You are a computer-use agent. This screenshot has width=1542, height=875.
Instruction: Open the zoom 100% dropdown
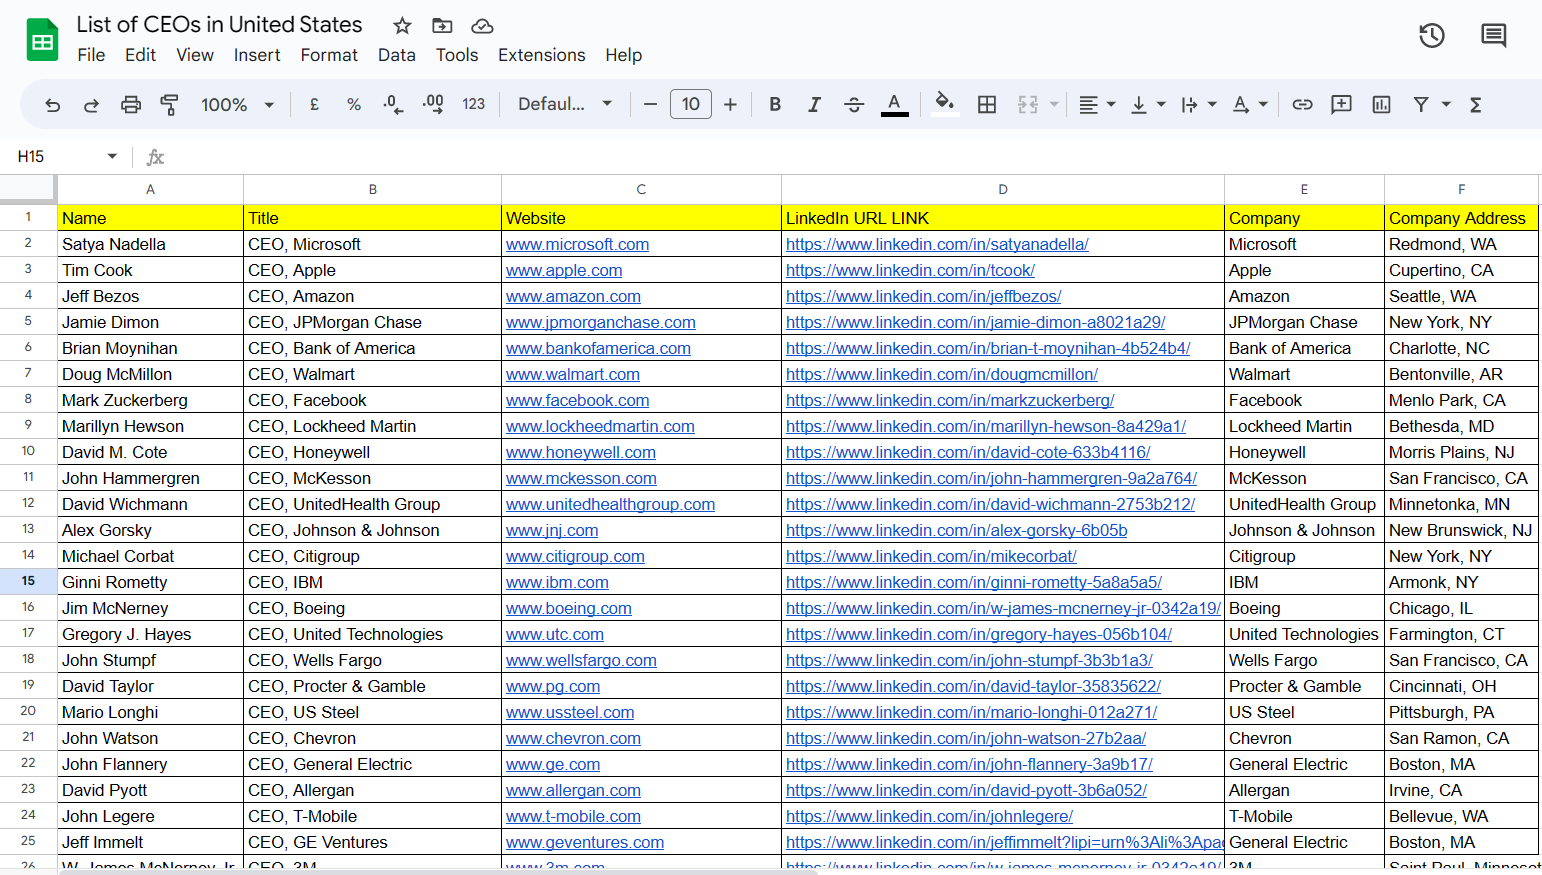238,104
